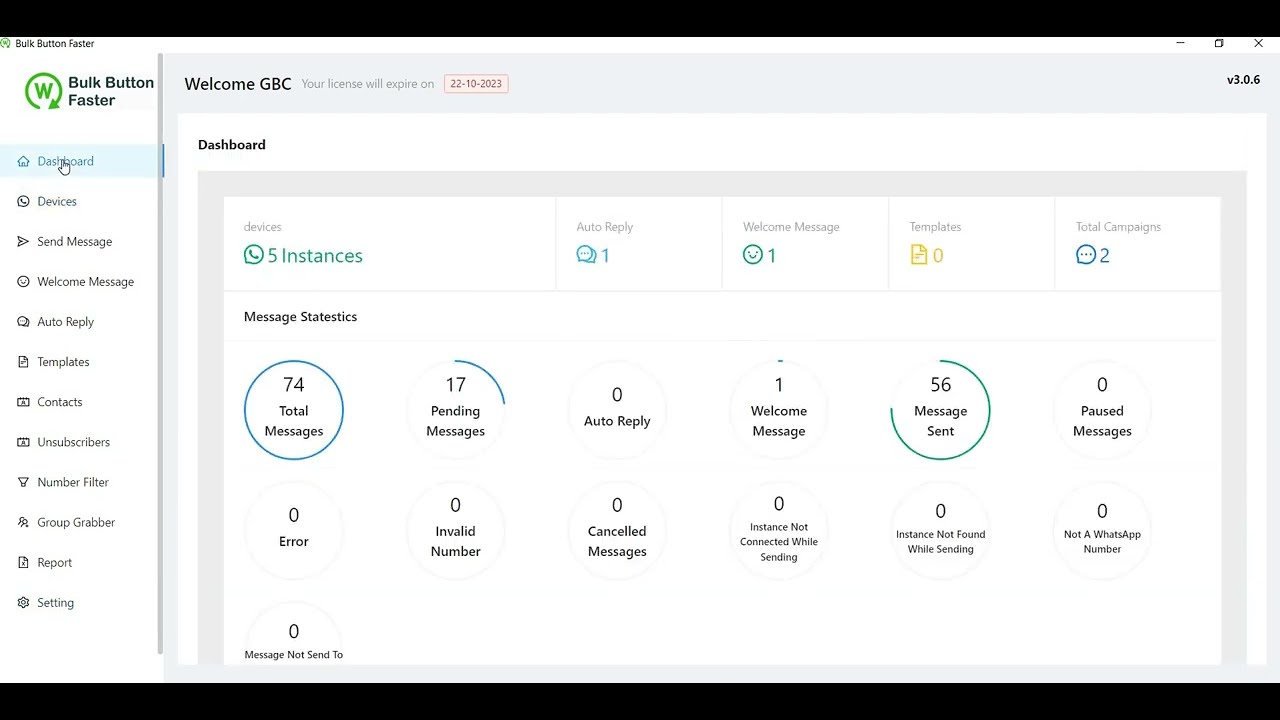The height and width of the screenshot is (720, 1280).
Task: Click the 0 Auto Reply statistic circle
Action: pos(617,409)
